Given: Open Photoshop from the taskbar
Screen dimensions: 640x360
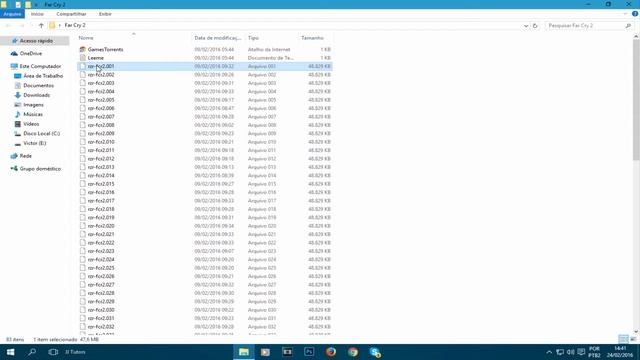Looking at the screenshot, I should (x=309, y=352).
